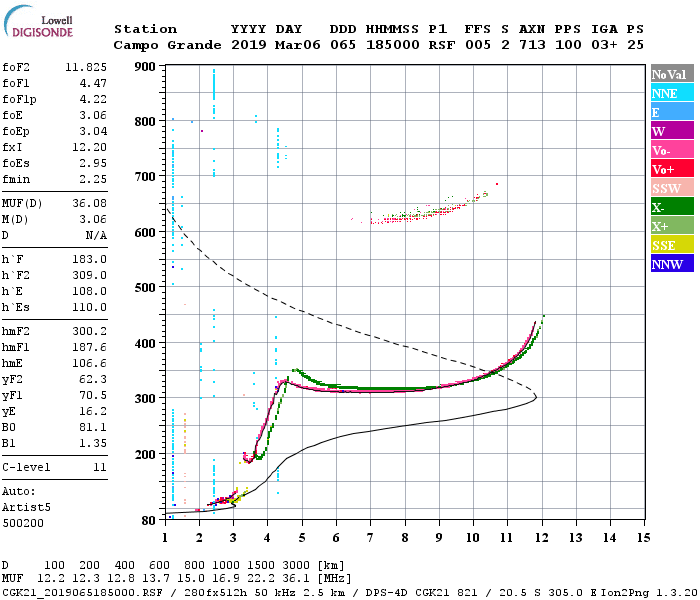Select the NNE cyan legend swatch
700x600 pixels.
tap(672, 93)
